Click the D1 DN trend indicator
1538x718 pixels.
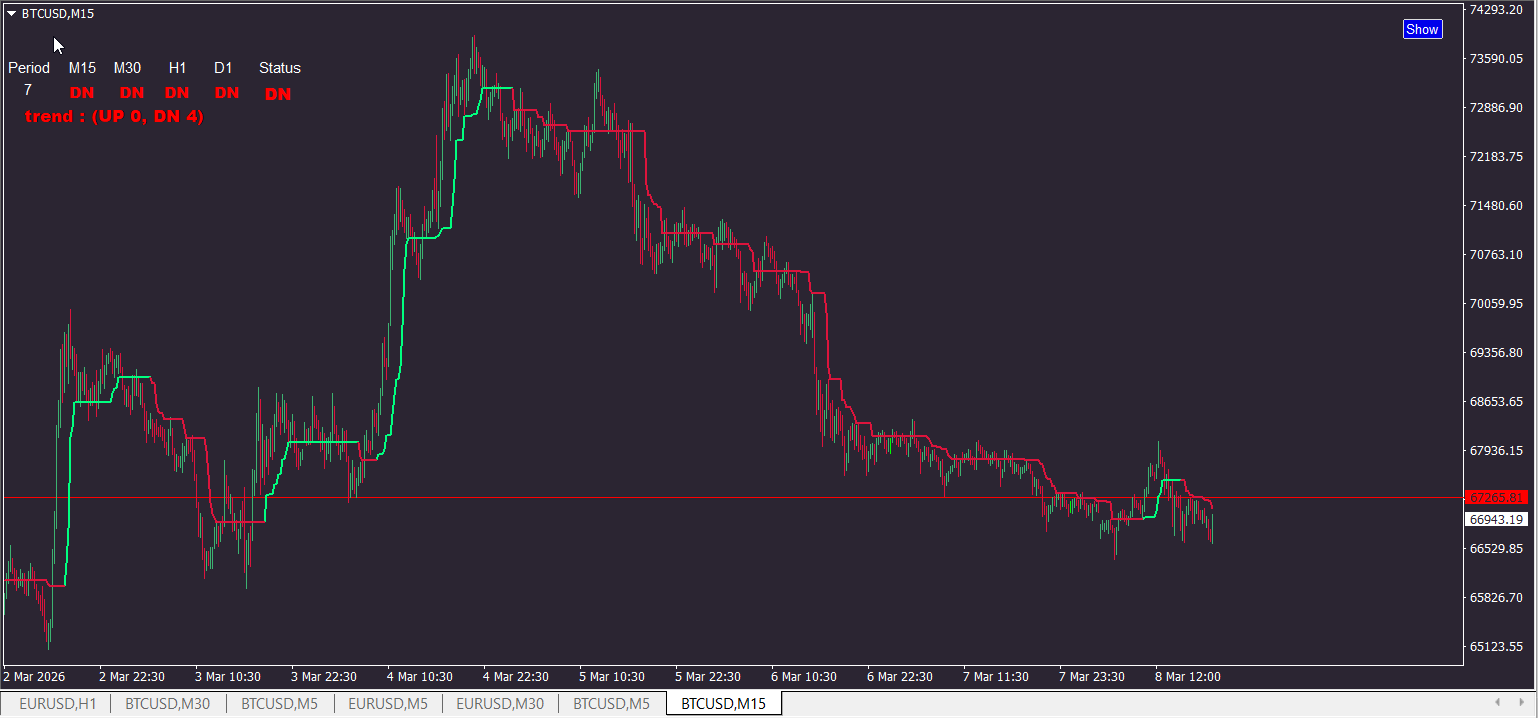pos(227,93)
